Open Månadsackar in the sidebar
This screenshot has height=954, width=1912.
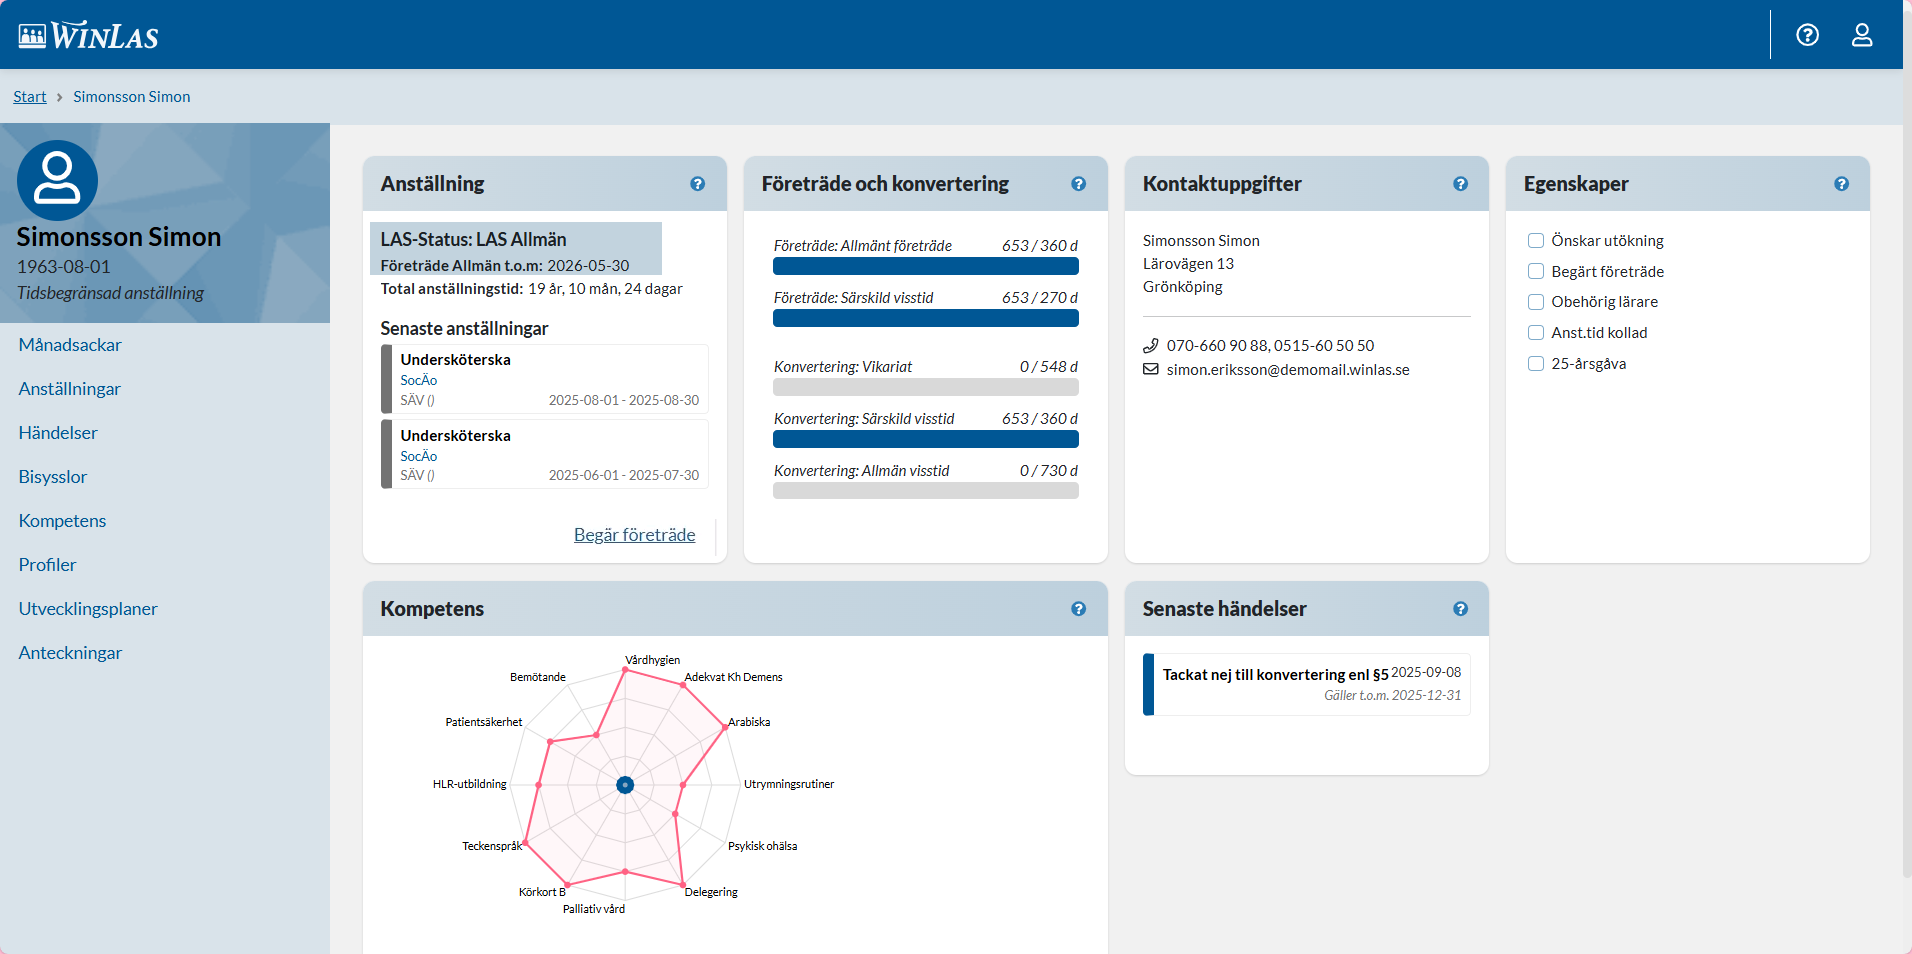70,345
